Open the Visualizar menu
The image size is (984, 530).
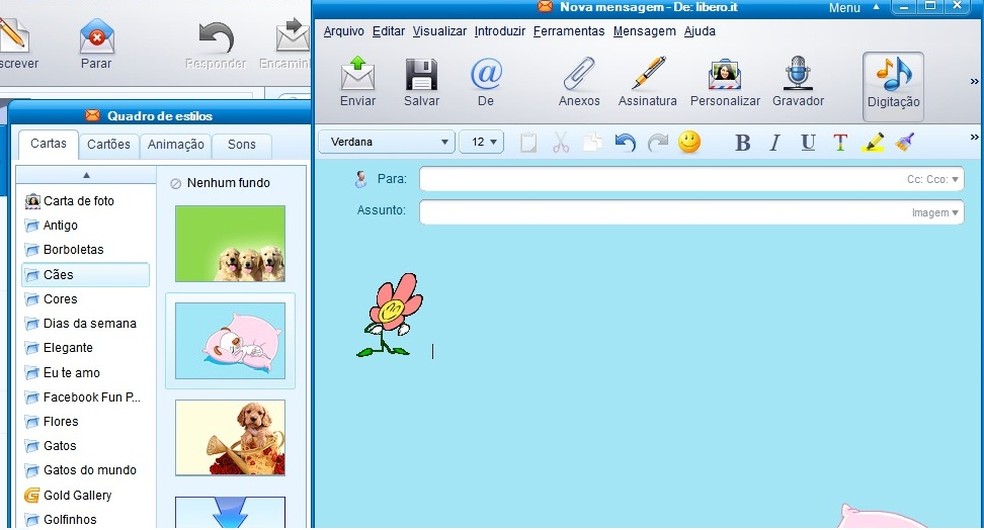439,31
